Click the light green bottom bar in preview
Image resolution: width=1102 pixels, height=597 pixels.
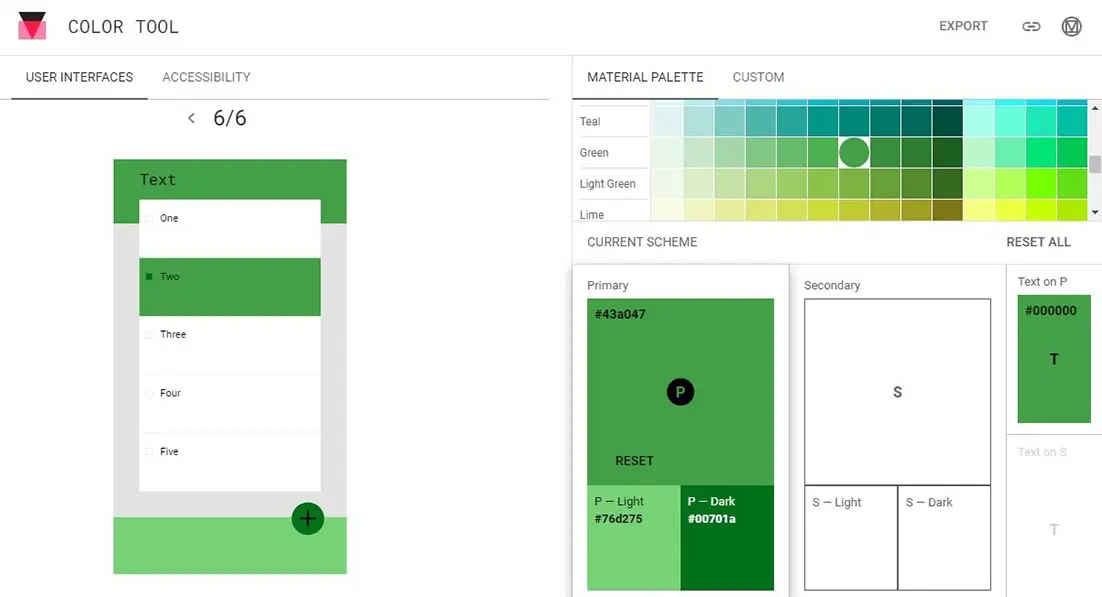[230, 546]
